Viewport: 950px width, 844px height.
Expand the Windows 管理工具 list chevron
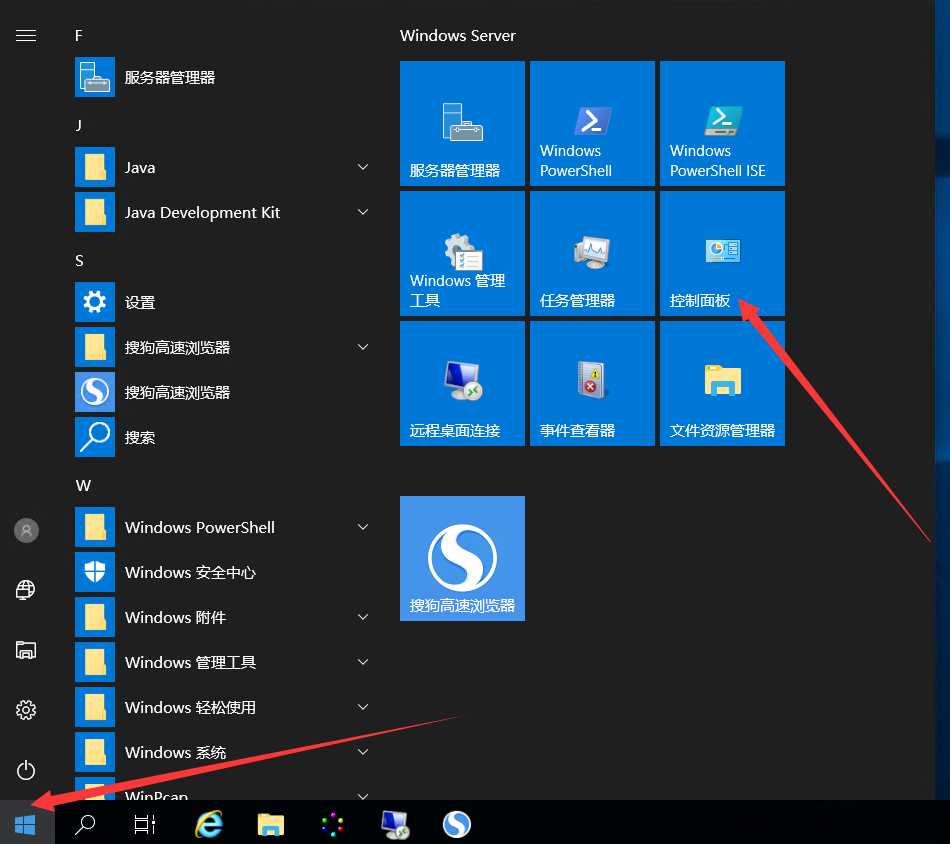(x=363, y=662)
